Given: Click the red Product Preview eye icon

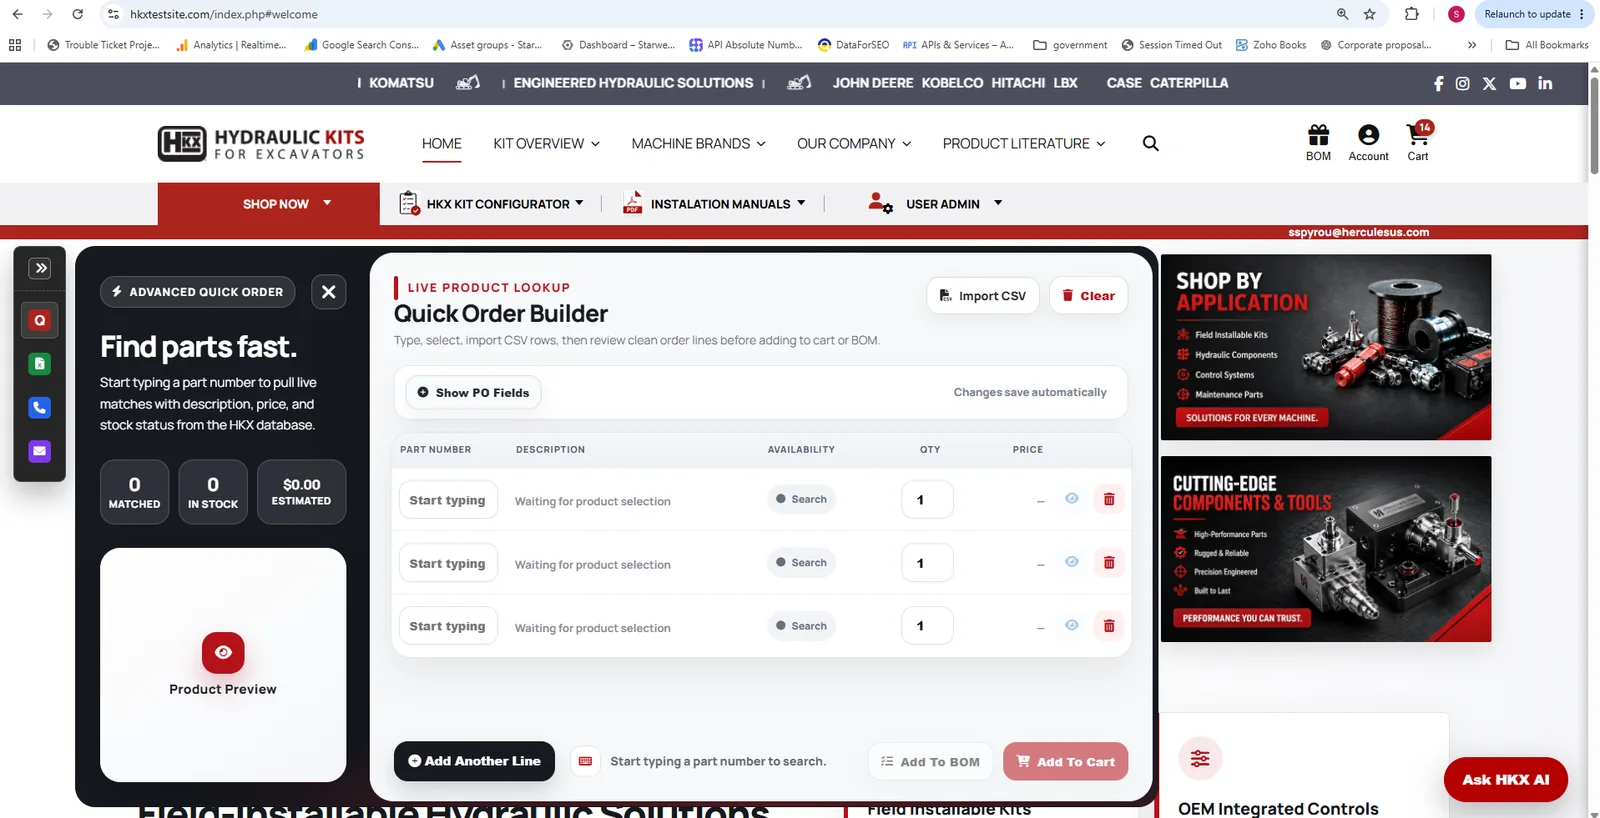Looking at the screenshot, I should [x=223, y=652].
